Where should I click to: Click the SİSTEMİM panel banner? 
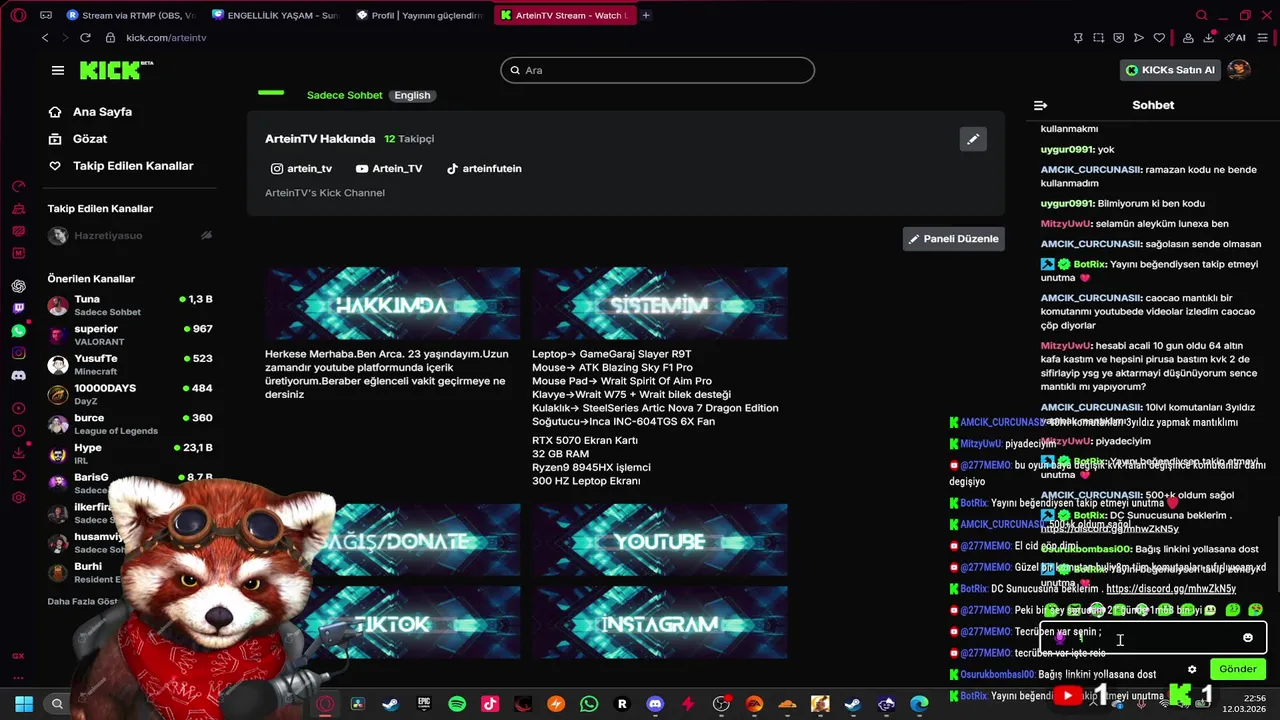(659, 304)
